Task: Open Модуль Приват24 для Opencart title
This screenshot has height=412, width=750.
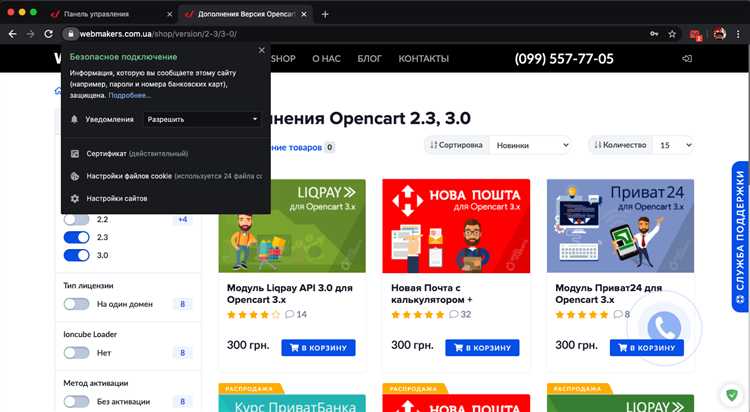Action: [x=608, y=294]
